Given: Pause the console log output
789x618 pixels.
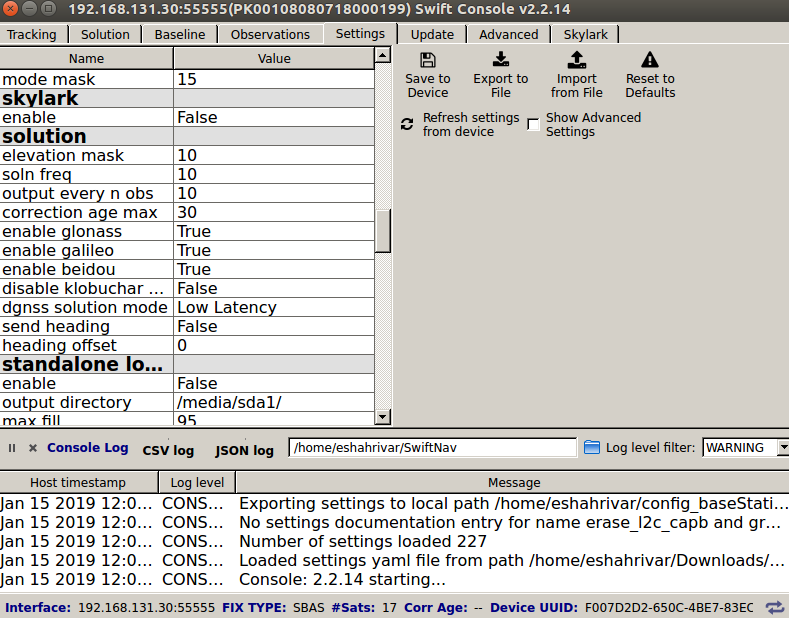Looking at the screenshot, I should coord(13,449).
